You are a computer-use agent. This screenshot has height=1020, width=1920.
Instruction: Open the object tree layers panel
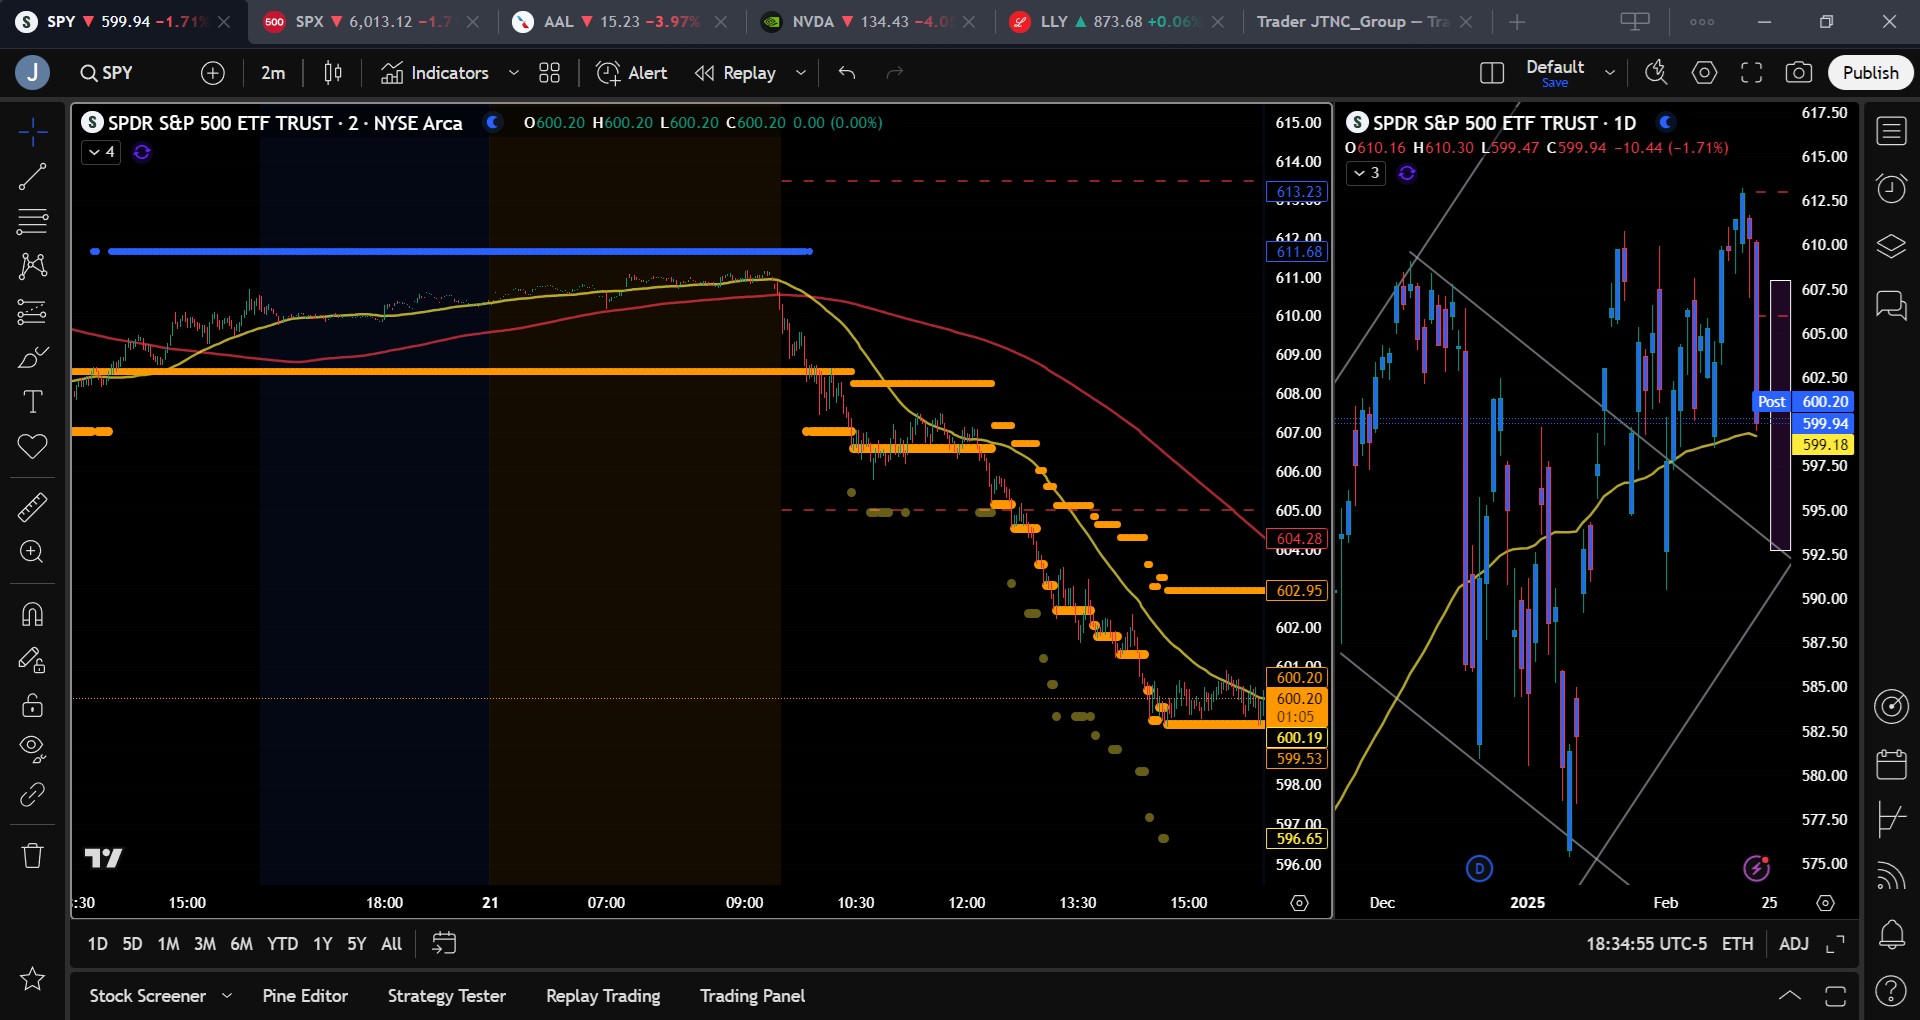point(1891,246)
